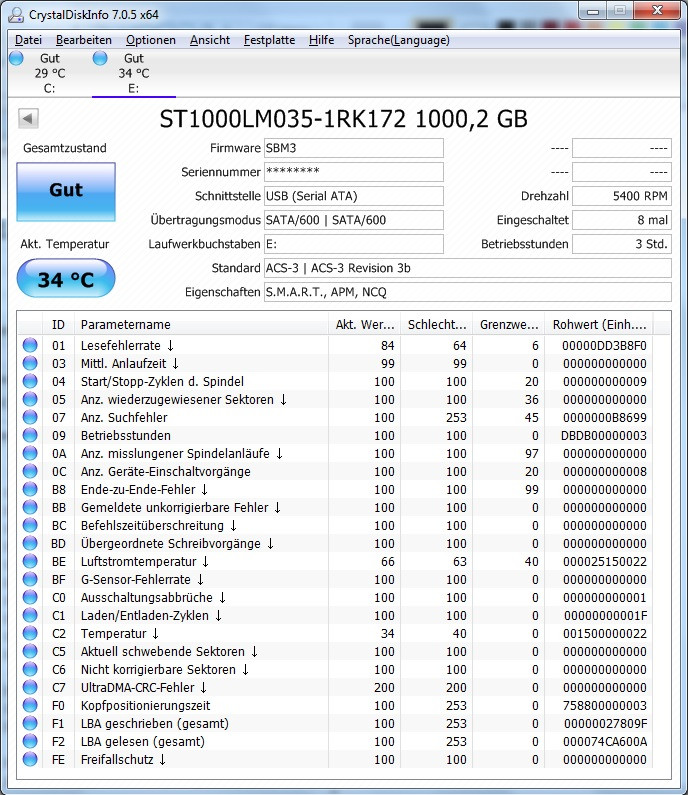Screen dimensions: 690x795
Task: Click the blue status orb for drive C:
Action: (16, 58)
